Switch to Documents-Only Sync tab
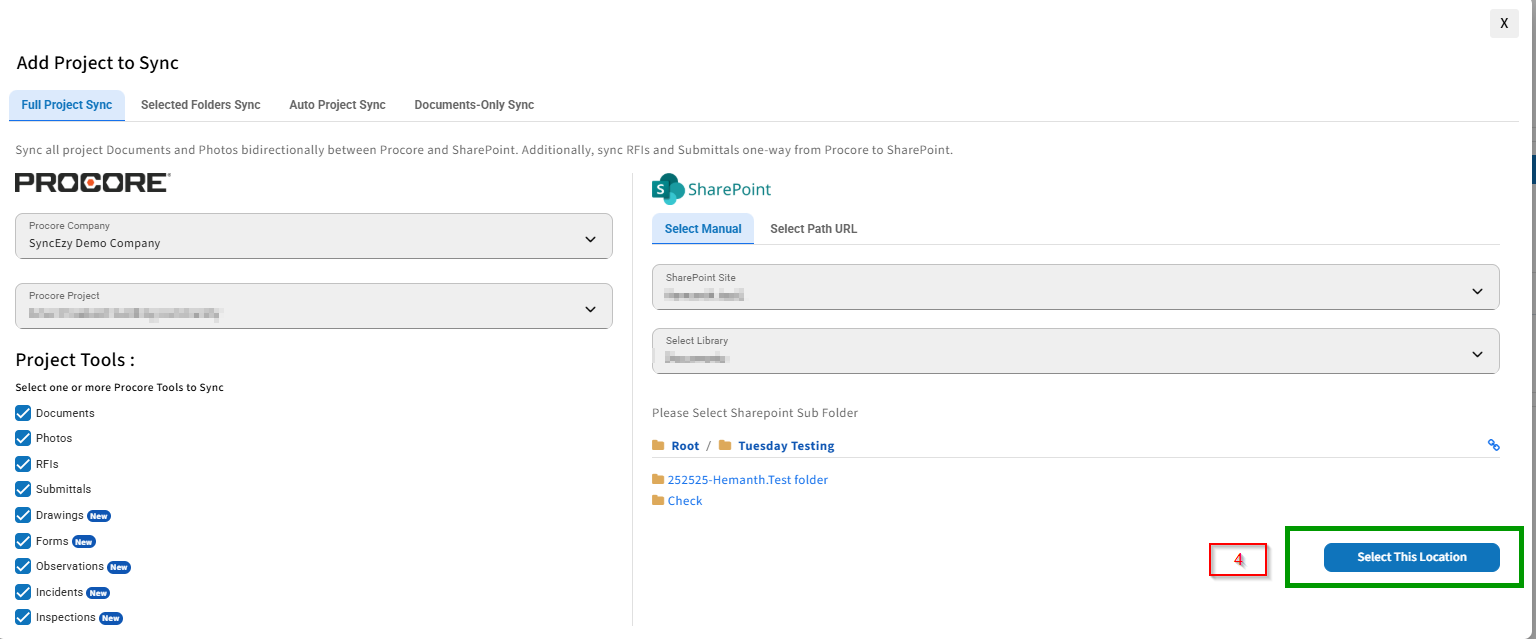Image resolution: width=1536 pixels, height=639 pixels. click(x=474, y=105)
